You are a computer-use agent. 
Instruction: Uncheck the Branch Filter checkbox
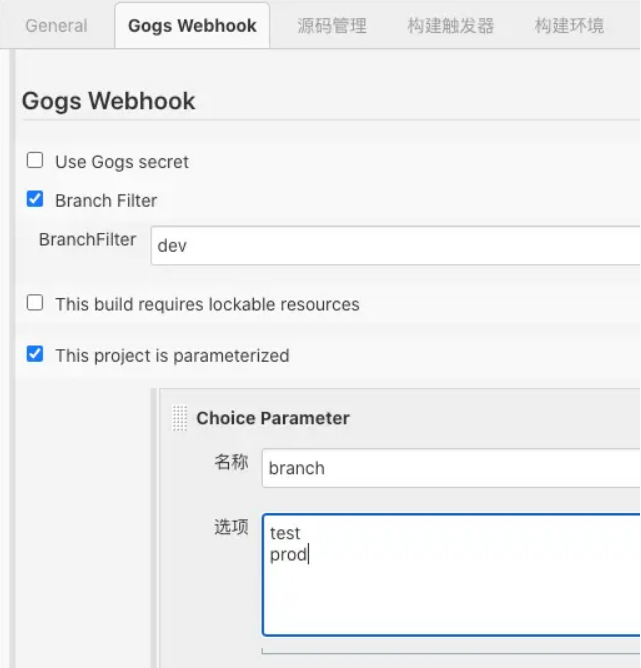(35, 199)
